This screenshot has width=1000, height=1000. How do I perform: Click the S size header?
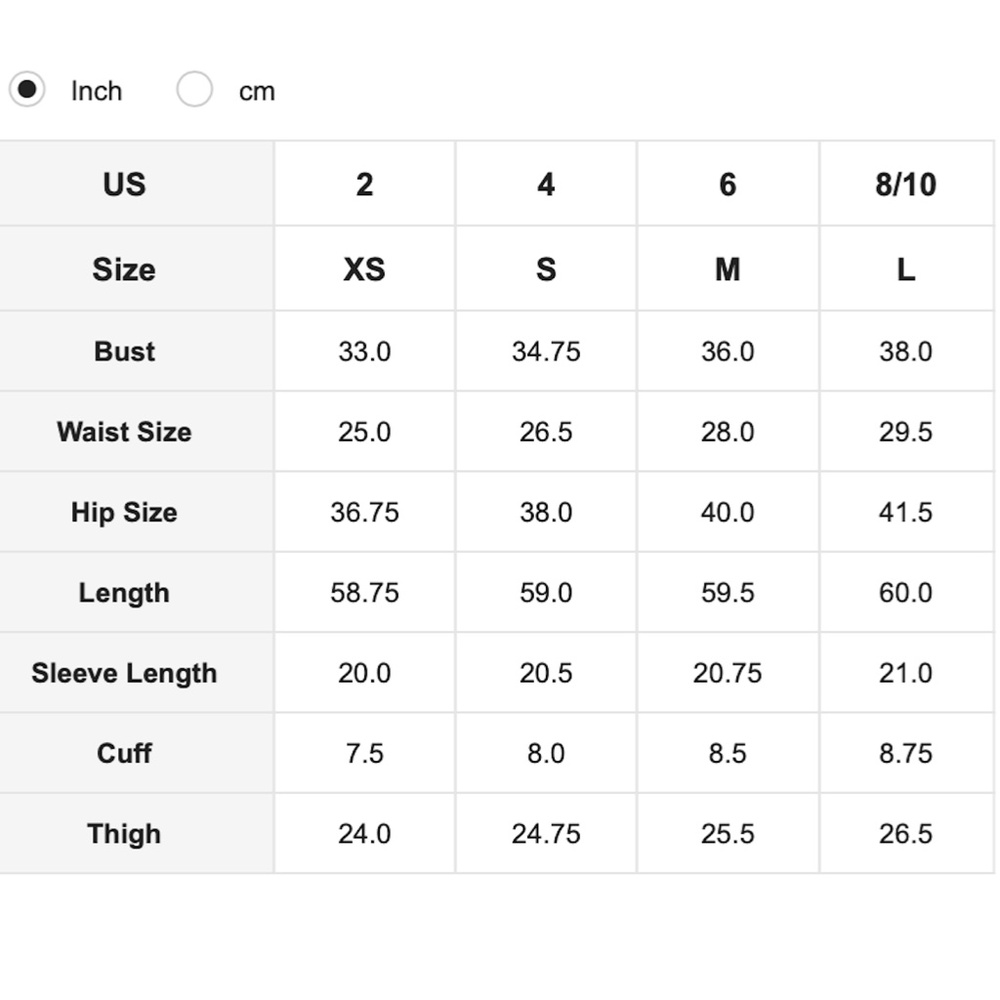[546, 269]
